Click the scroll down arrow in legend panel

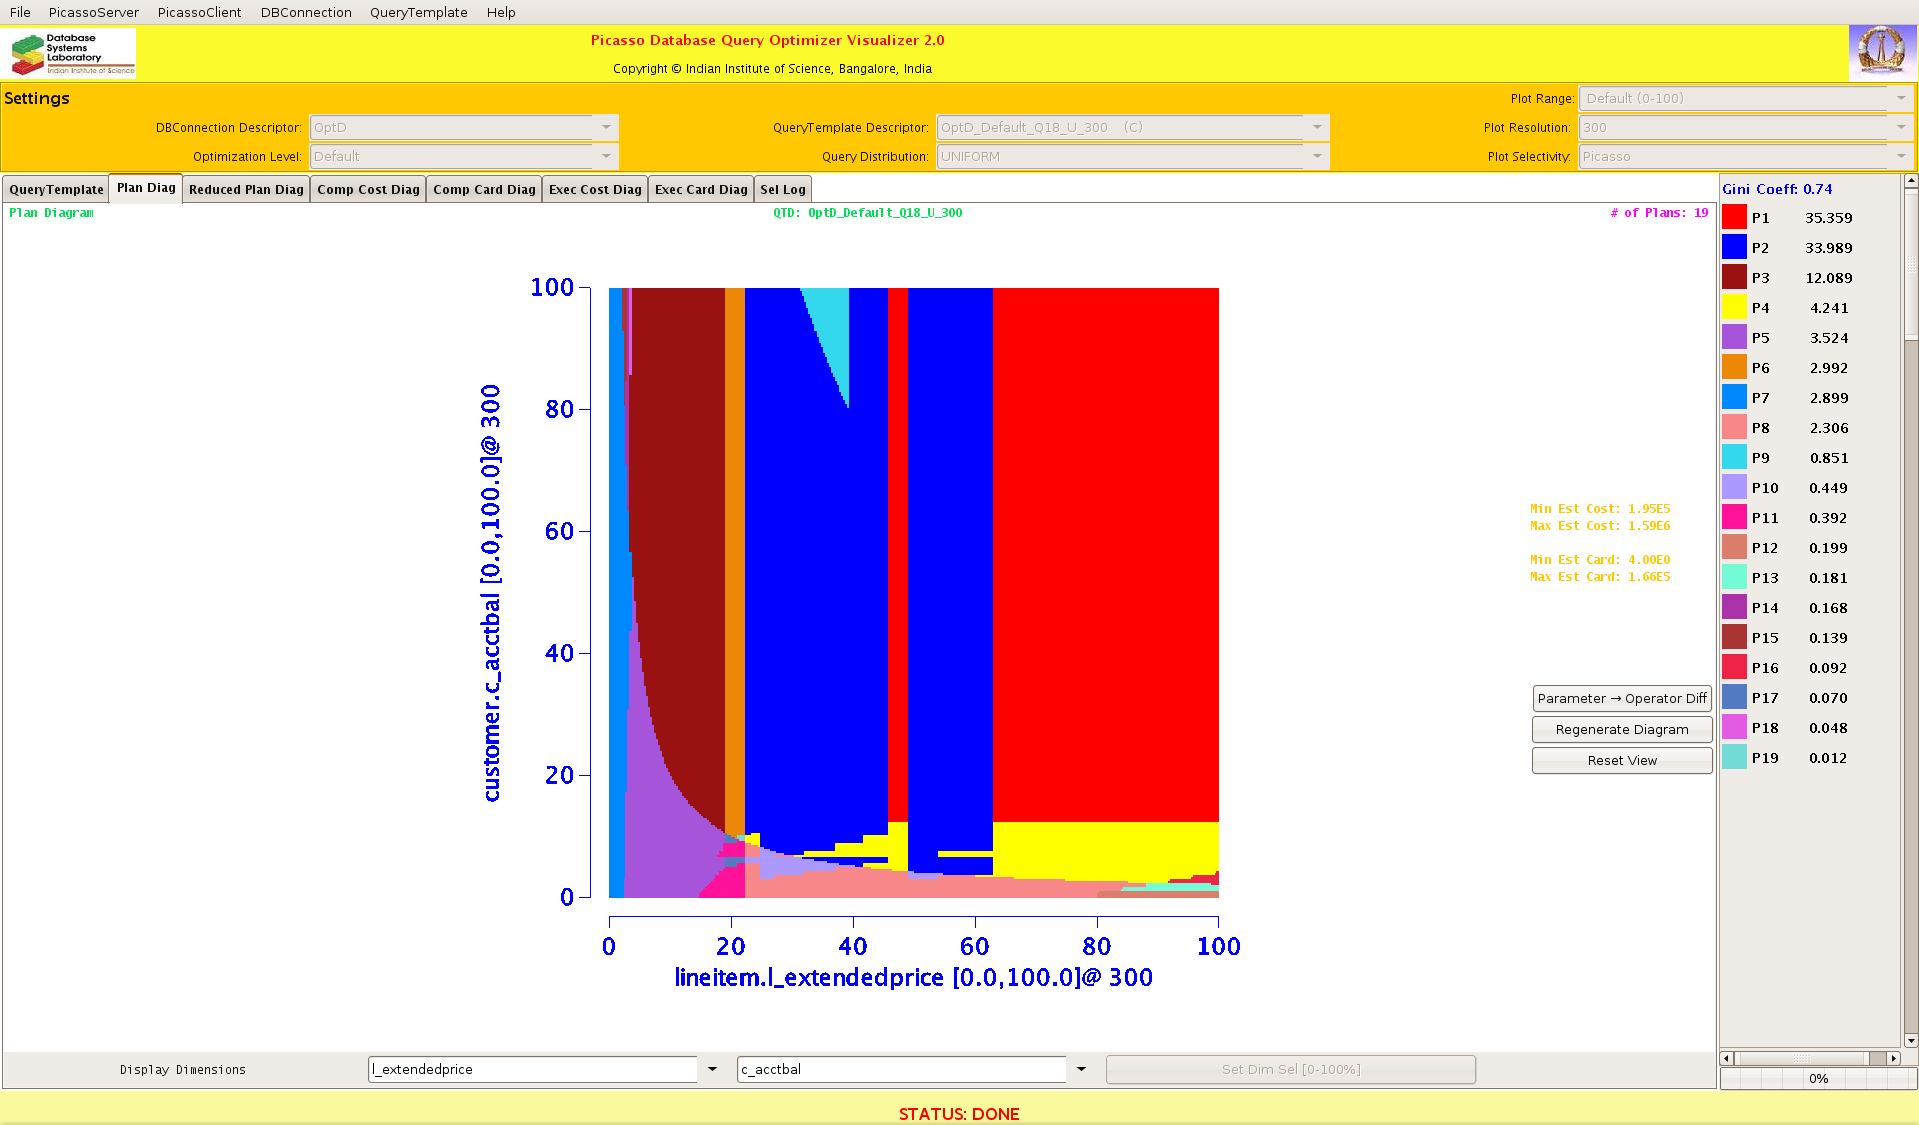tap(1911, 1041)
